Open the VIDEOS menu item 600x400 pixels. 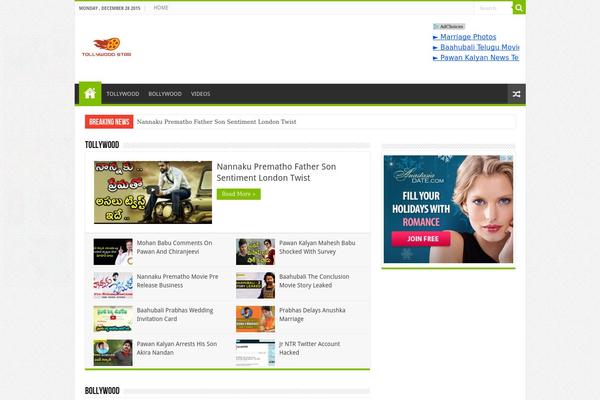[201, 94]
